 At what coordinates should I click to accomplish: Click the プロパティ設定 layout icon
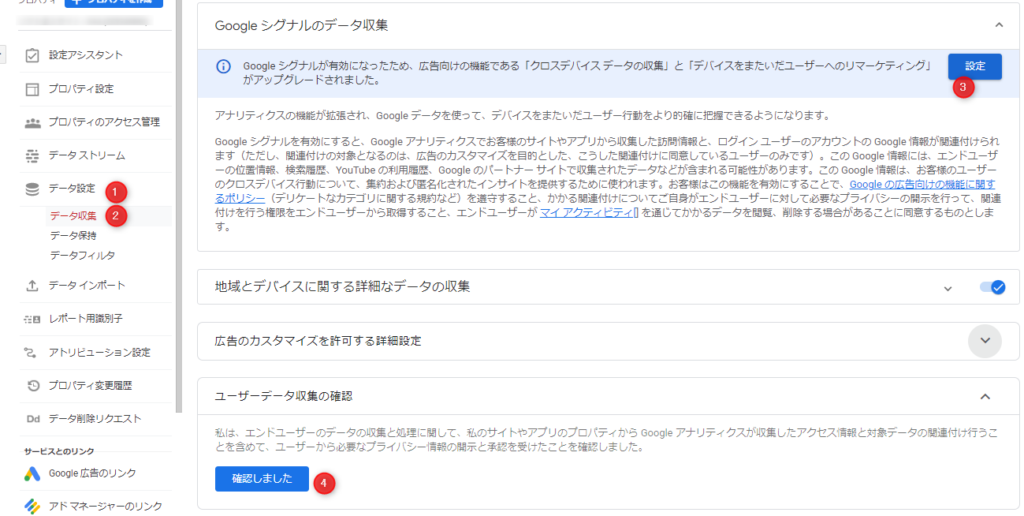click(32, 89)
